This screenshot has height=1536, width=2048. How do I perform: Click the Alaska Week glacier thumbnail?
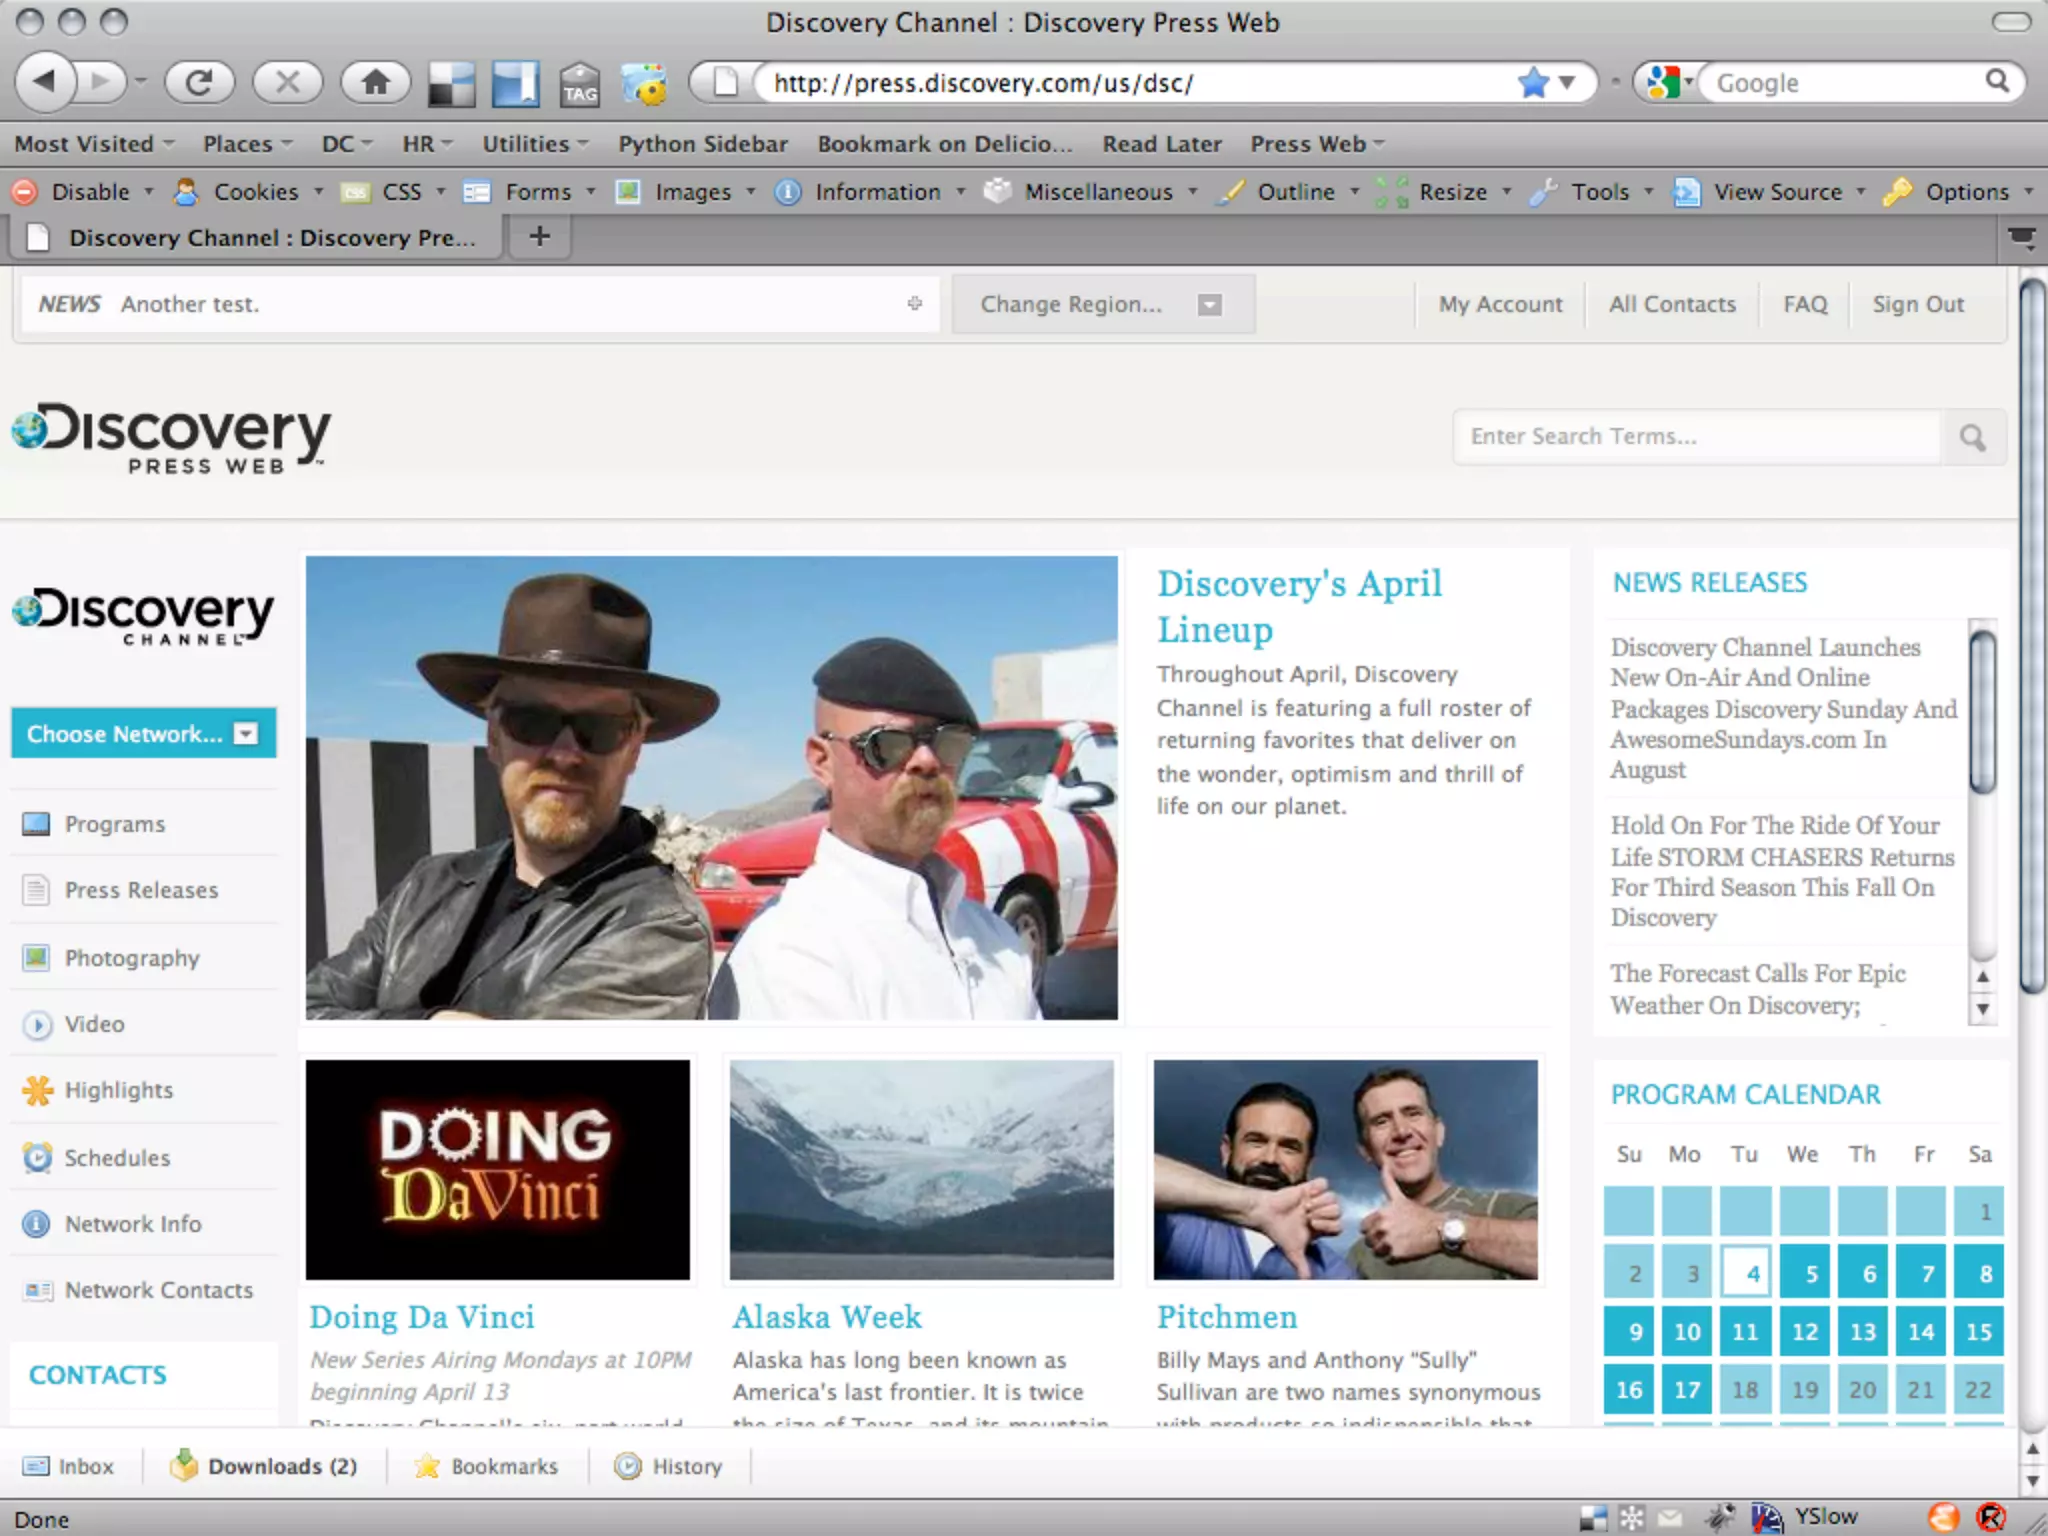tap(921, 1169)
